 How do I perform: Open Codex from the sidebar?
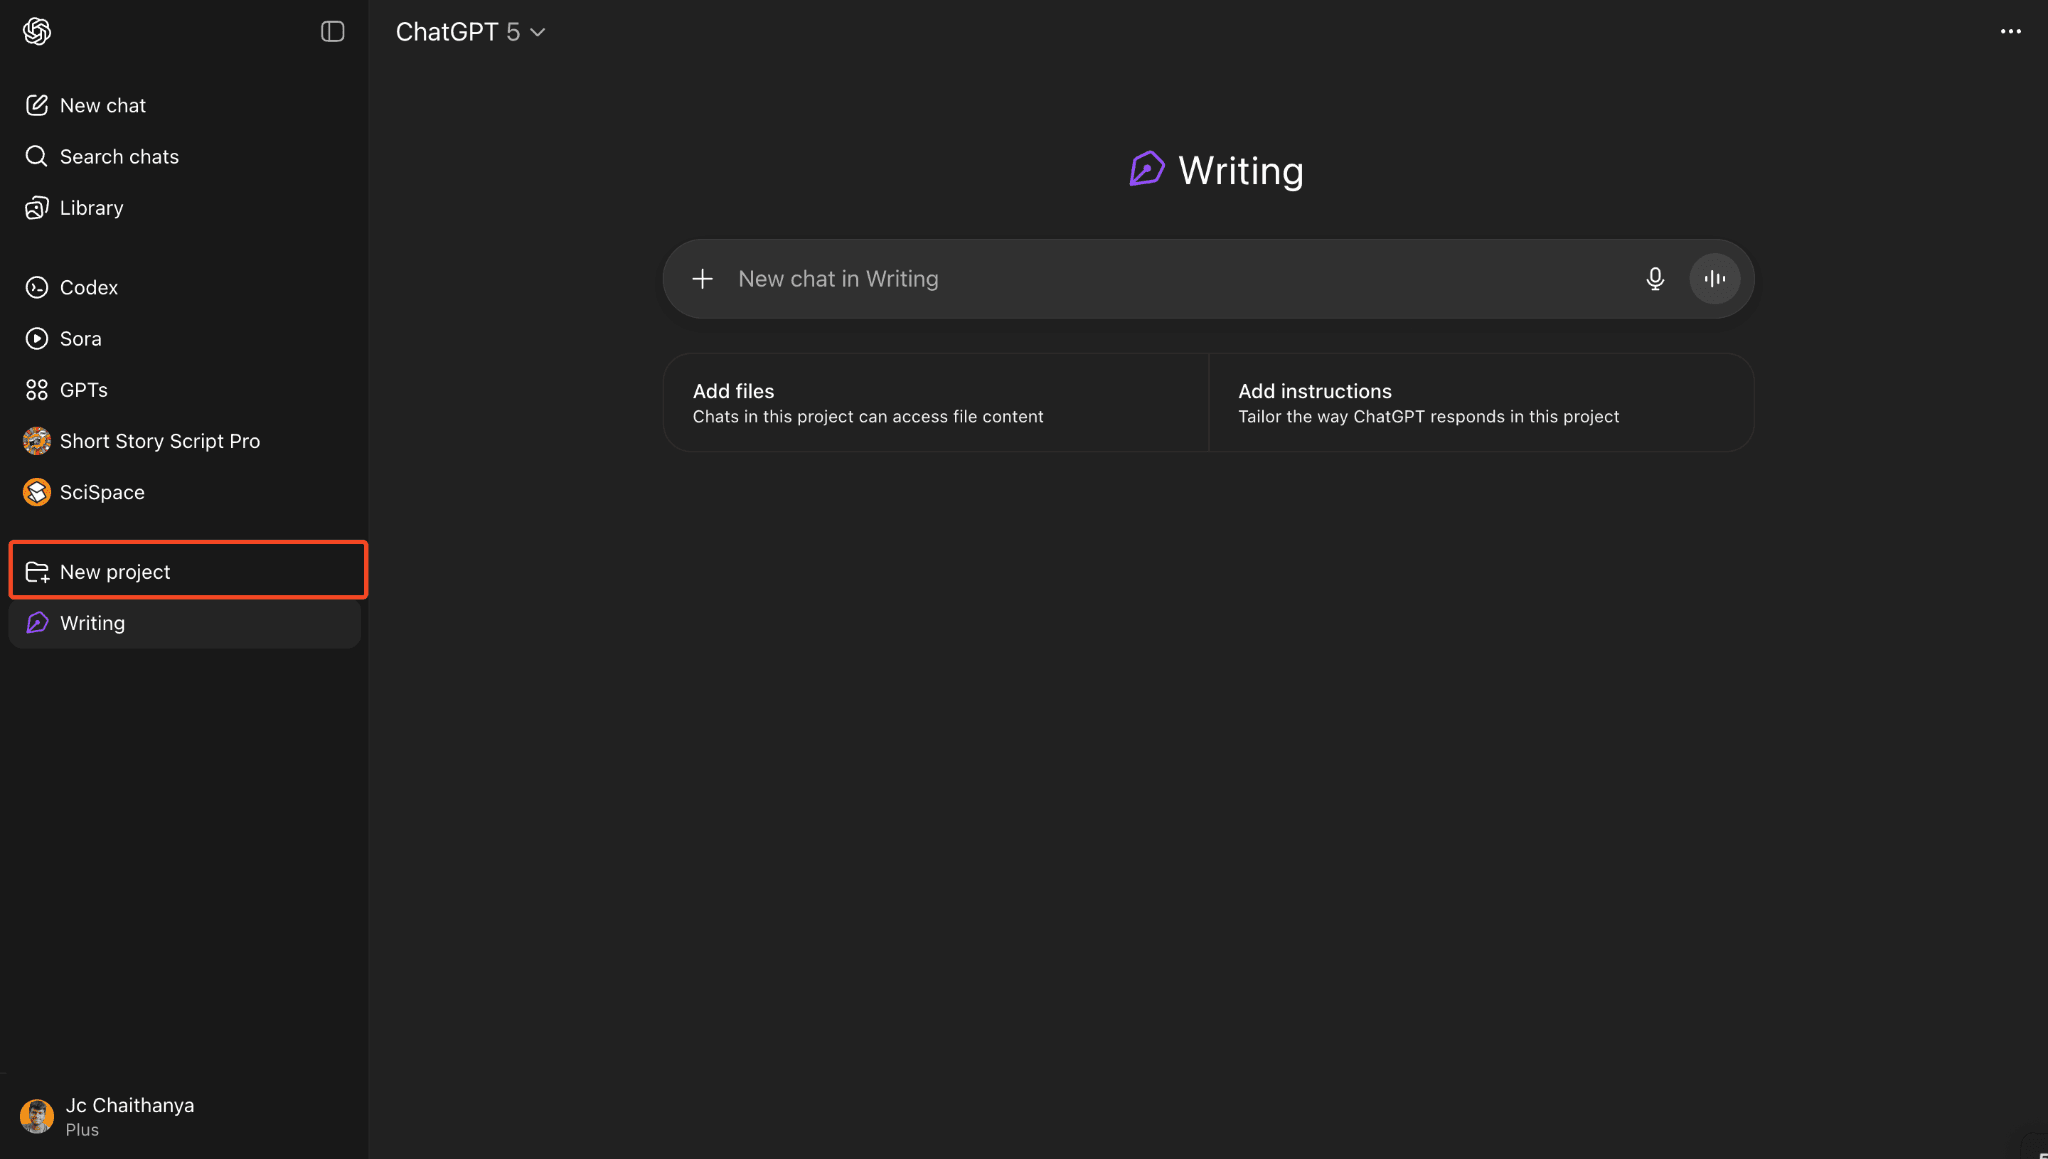(88, 287)
